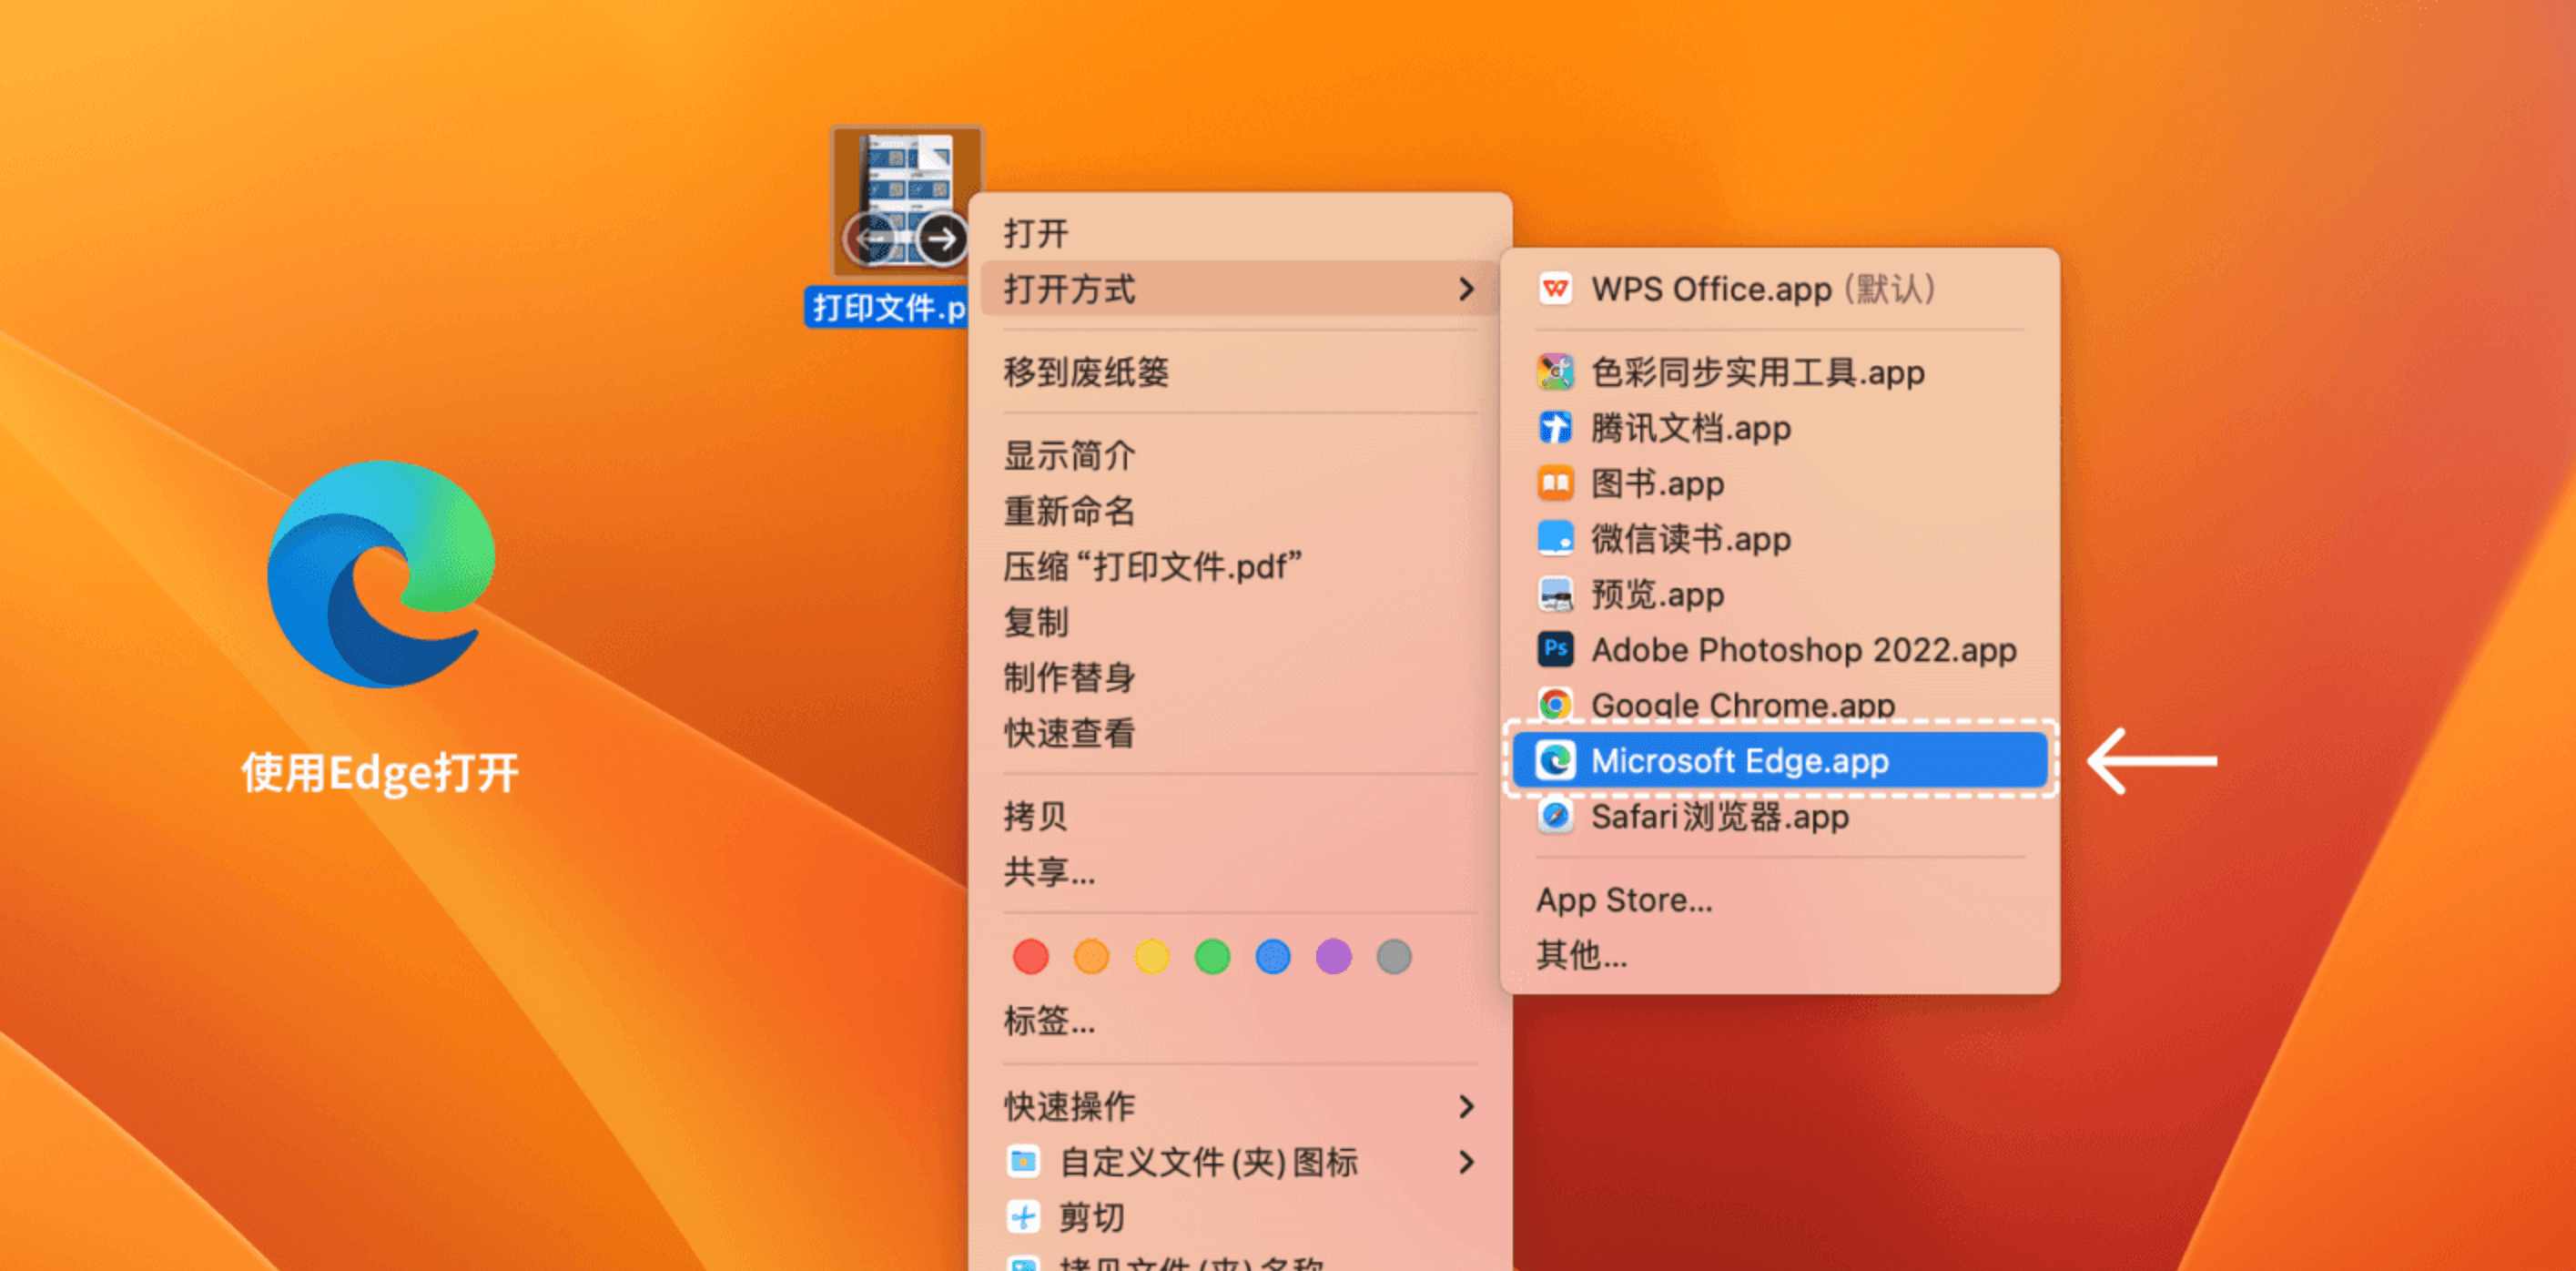2576x1271 pixels.
Task: Click App Store… in the submenu
Action: pyautogui.click(x=1623, y=900)
